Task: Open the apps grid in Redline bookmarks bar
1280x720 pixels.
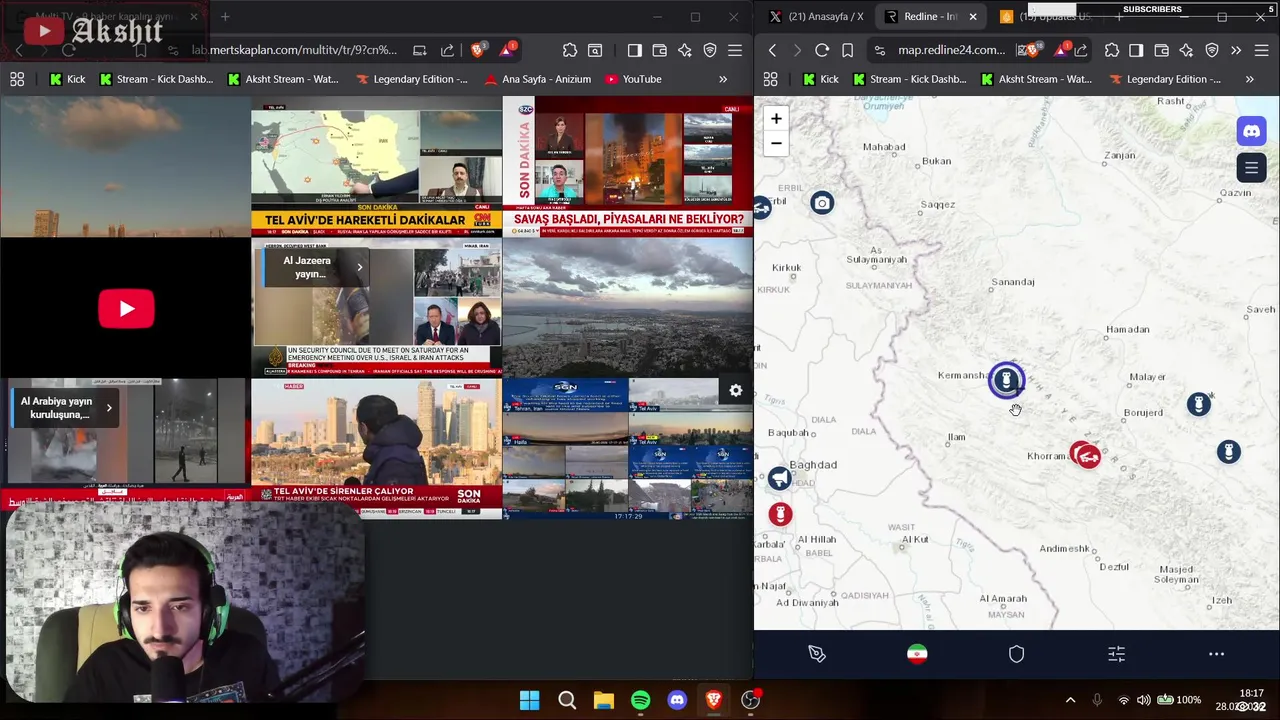Action: [x=770, y=79]
